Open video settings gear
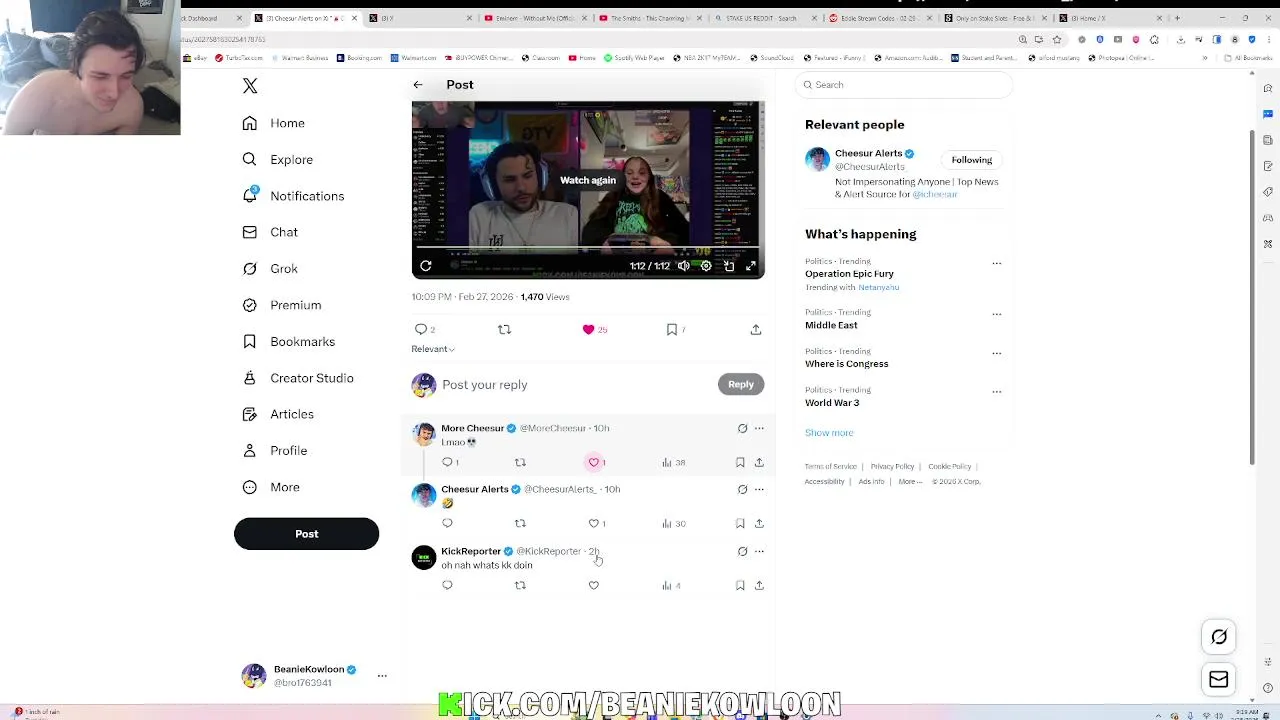 [x=706, y=266]
